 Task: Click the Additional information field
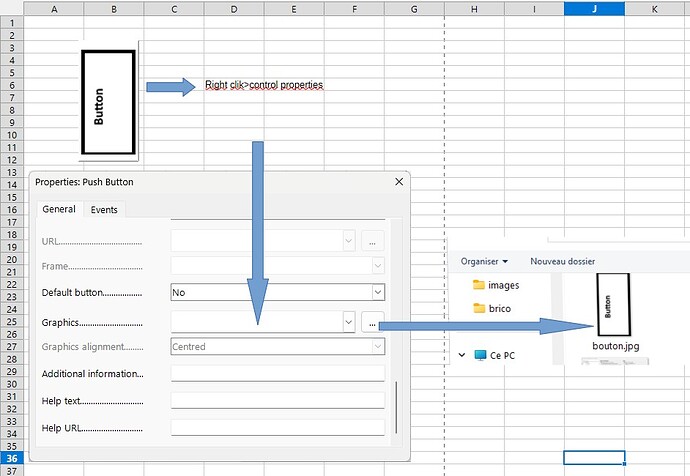click(278, 373)
